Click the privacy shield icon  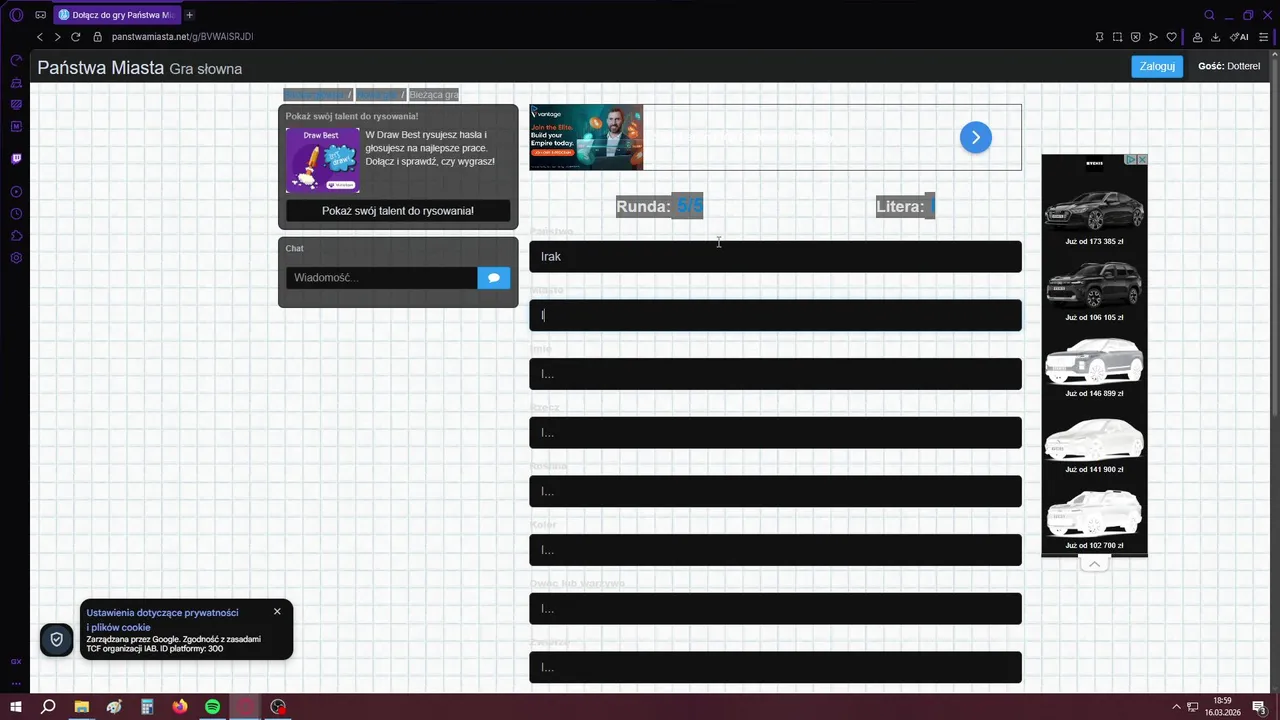[x=56, y=639]
